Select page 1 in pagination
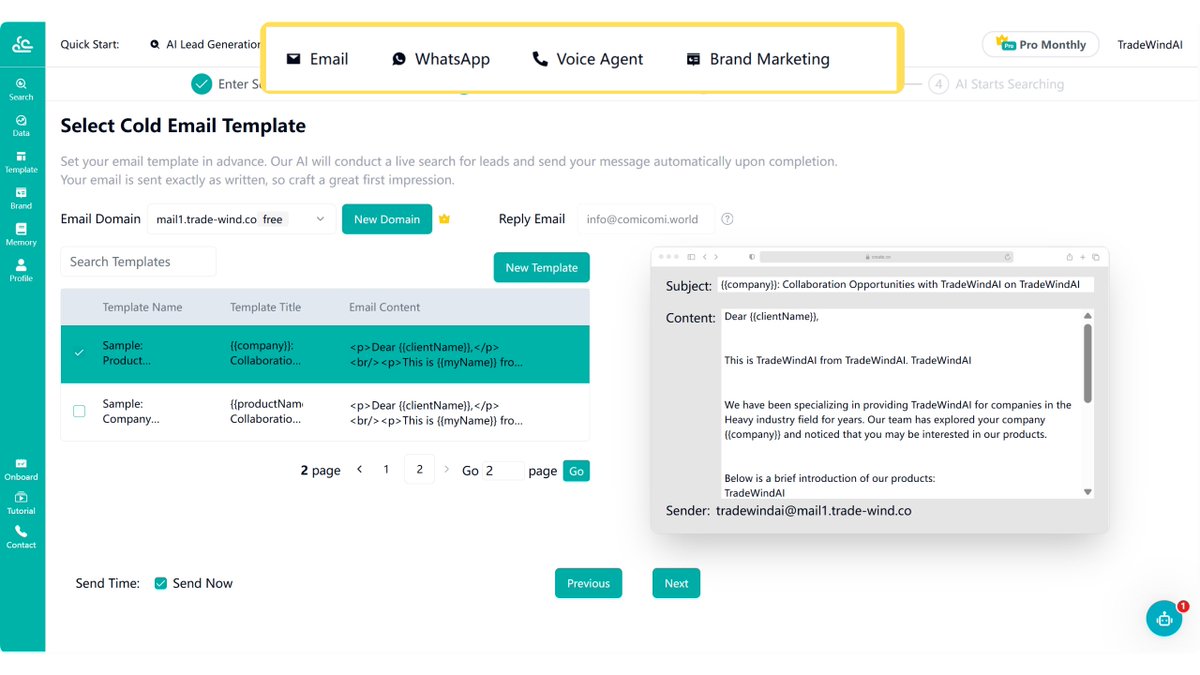1200x675 pixels. [386, 469]
